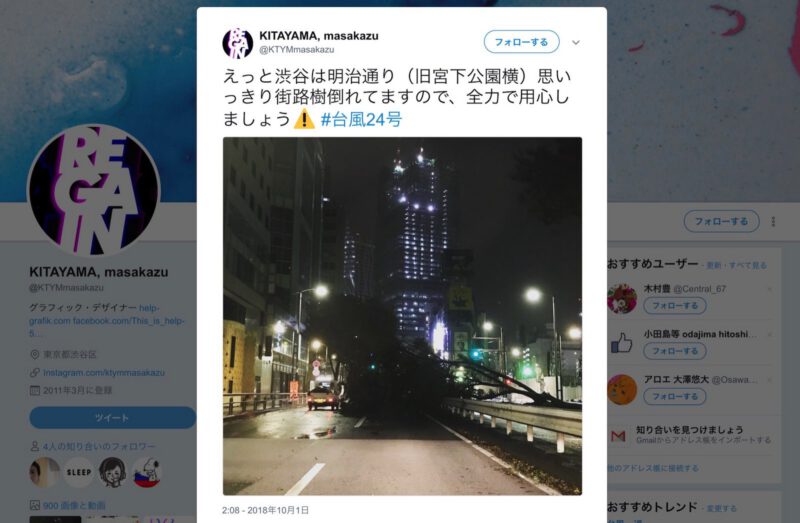This screenshot has height=523, width=800.
Task: Click the tweet author's REGAIN avatar icon
Action: 238,42
